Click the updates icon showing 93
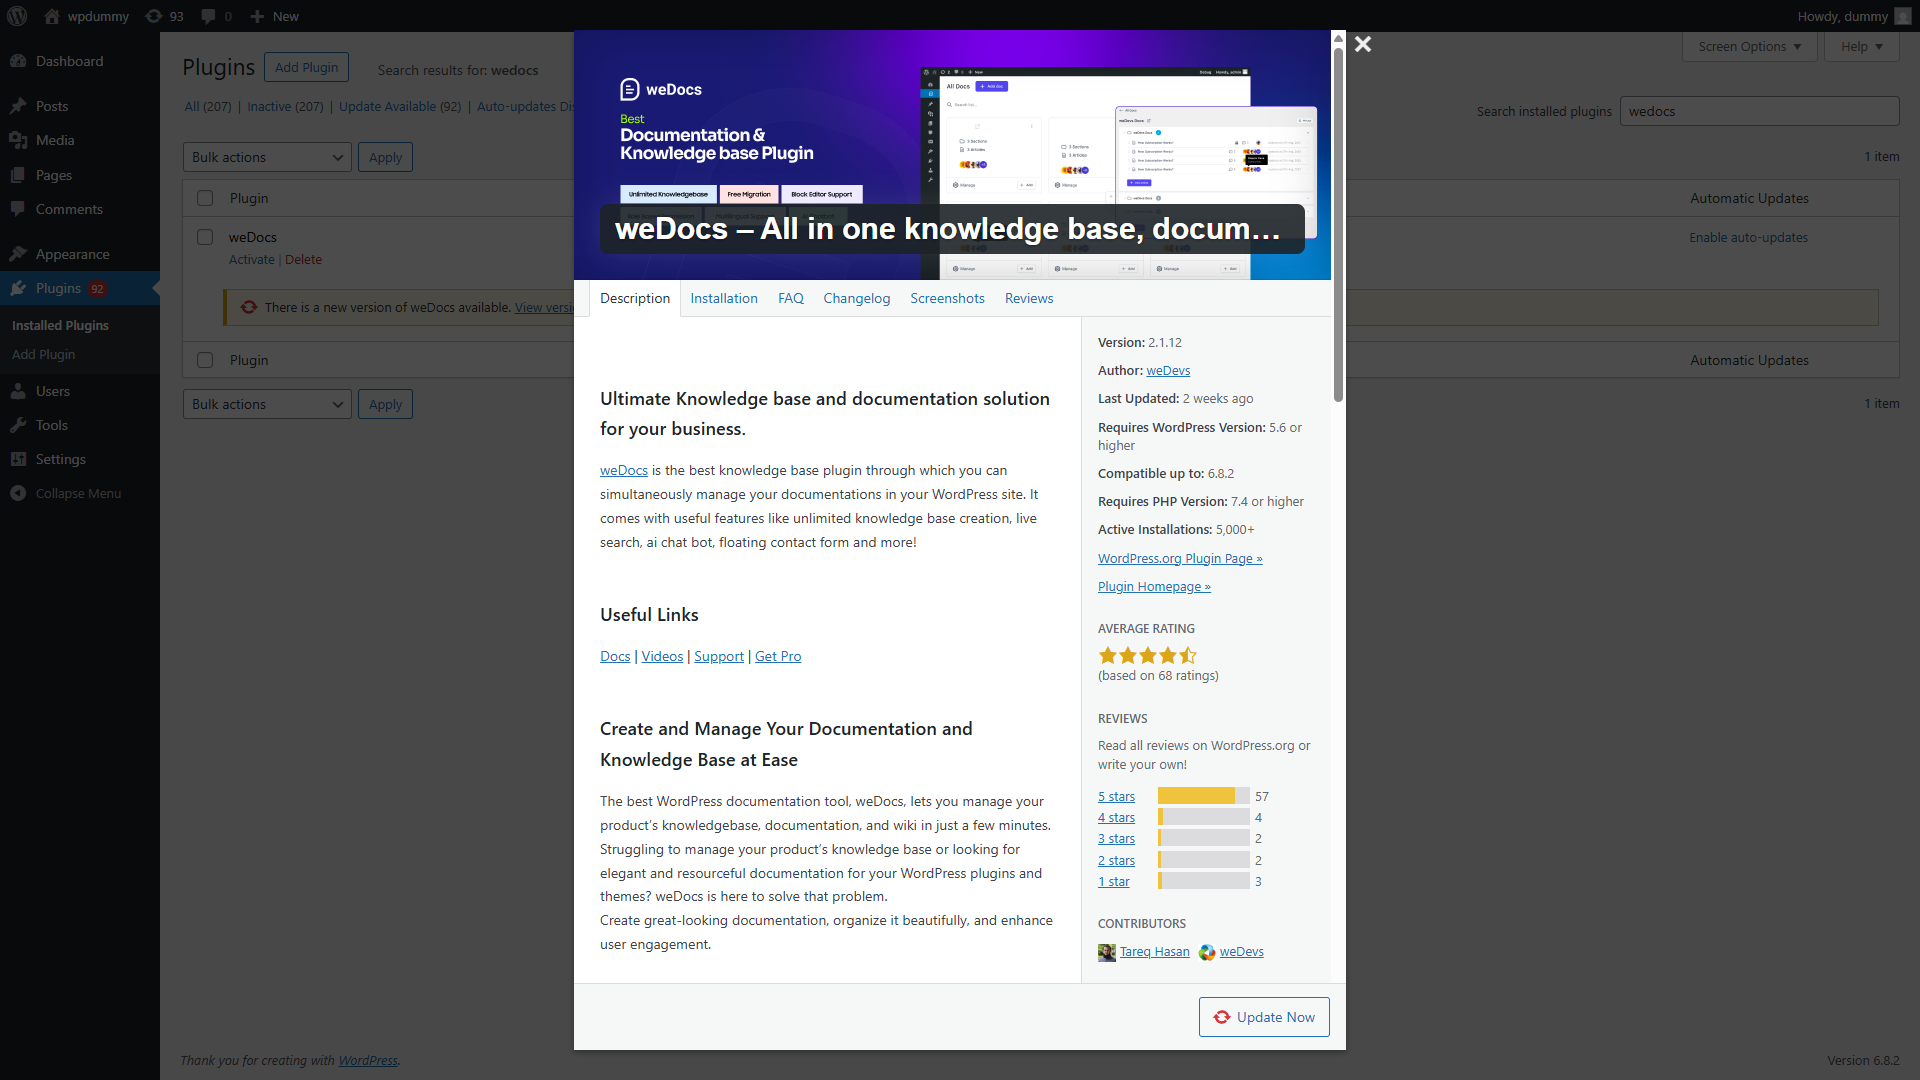Screen dimensions: 1920x1080 [153, 16]
